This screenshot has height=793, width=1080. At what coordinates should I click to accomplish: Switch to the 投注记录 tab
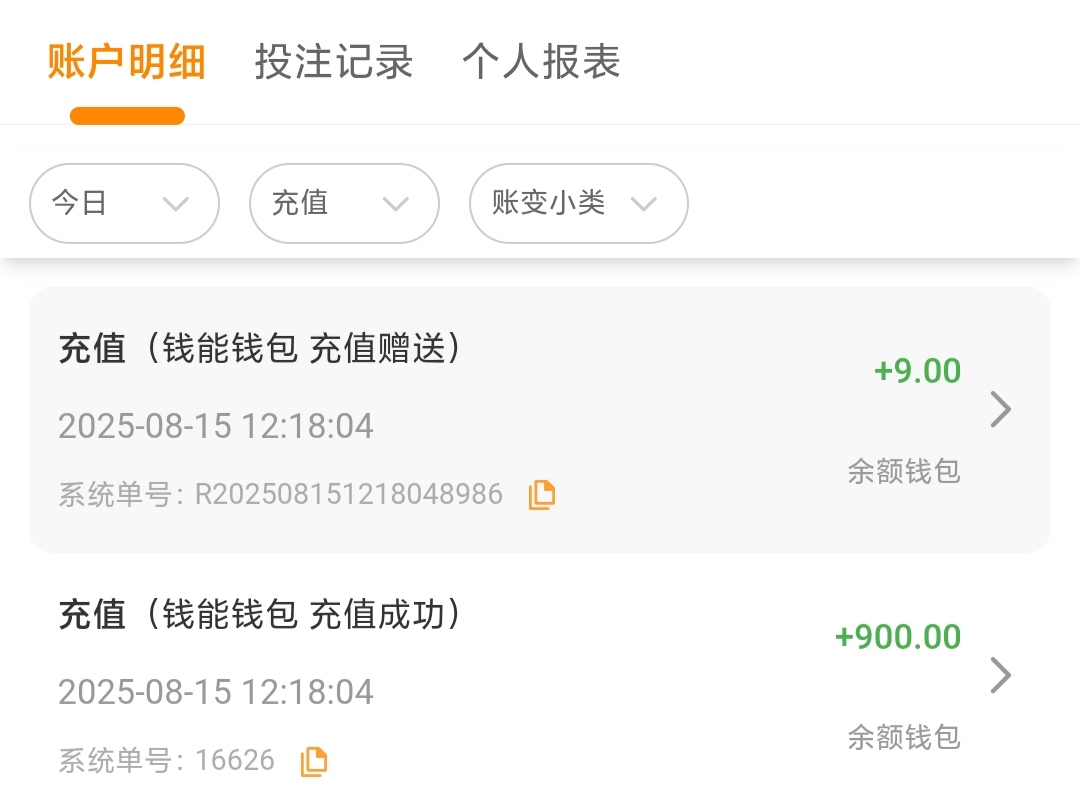[333, 62]
